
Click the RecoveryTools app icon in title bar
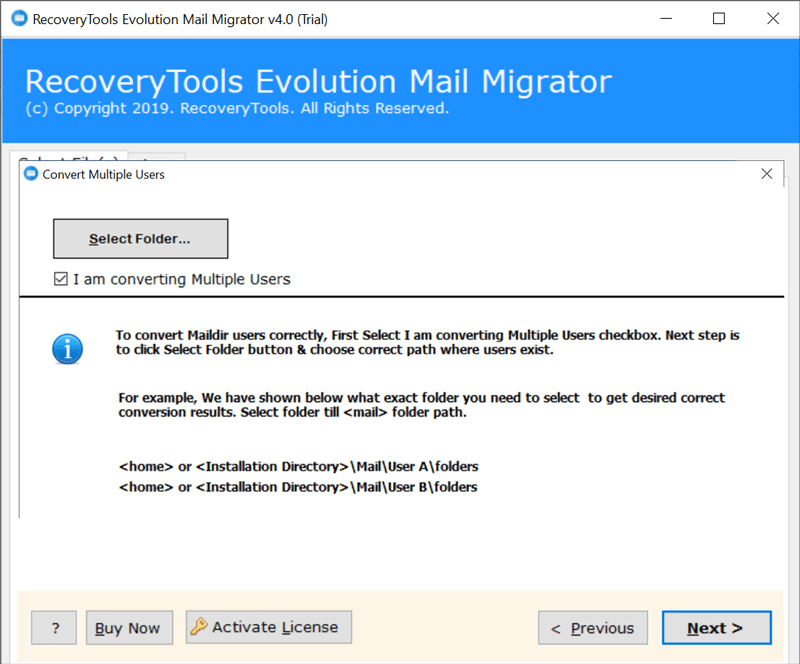point(19,19)
